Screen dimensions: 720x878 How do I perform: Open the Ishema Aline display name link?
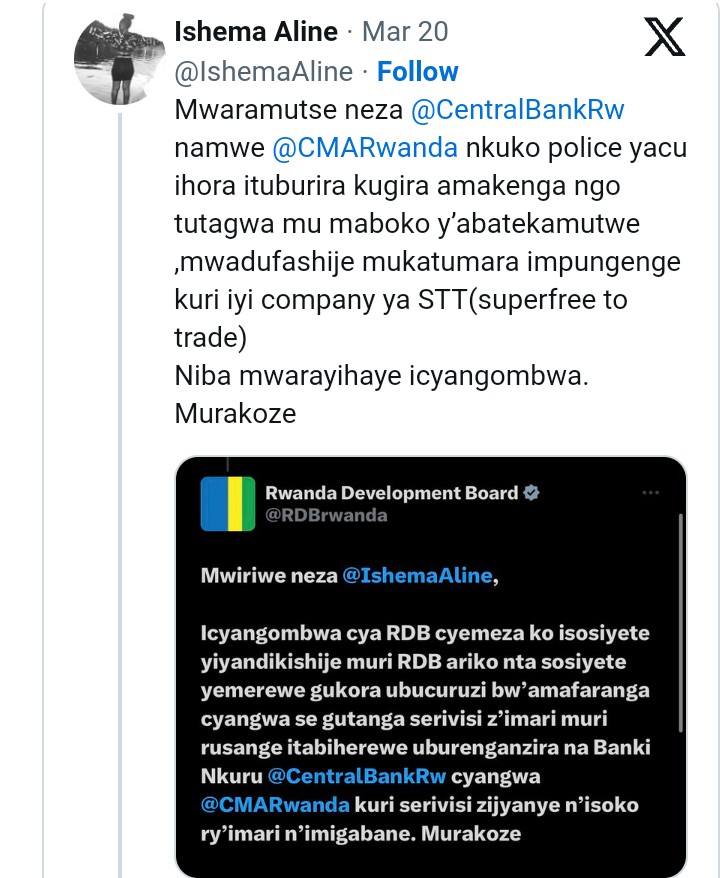click(x=256, y=31)
